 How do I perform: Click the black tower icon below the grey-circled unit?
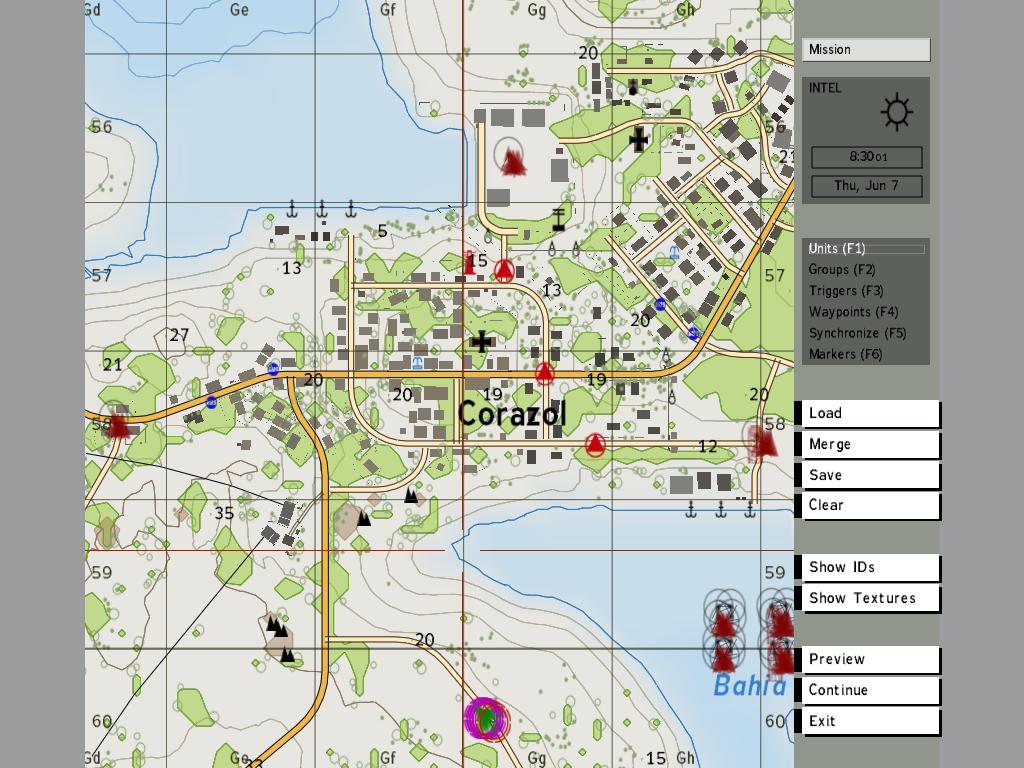tap(558, 219)
